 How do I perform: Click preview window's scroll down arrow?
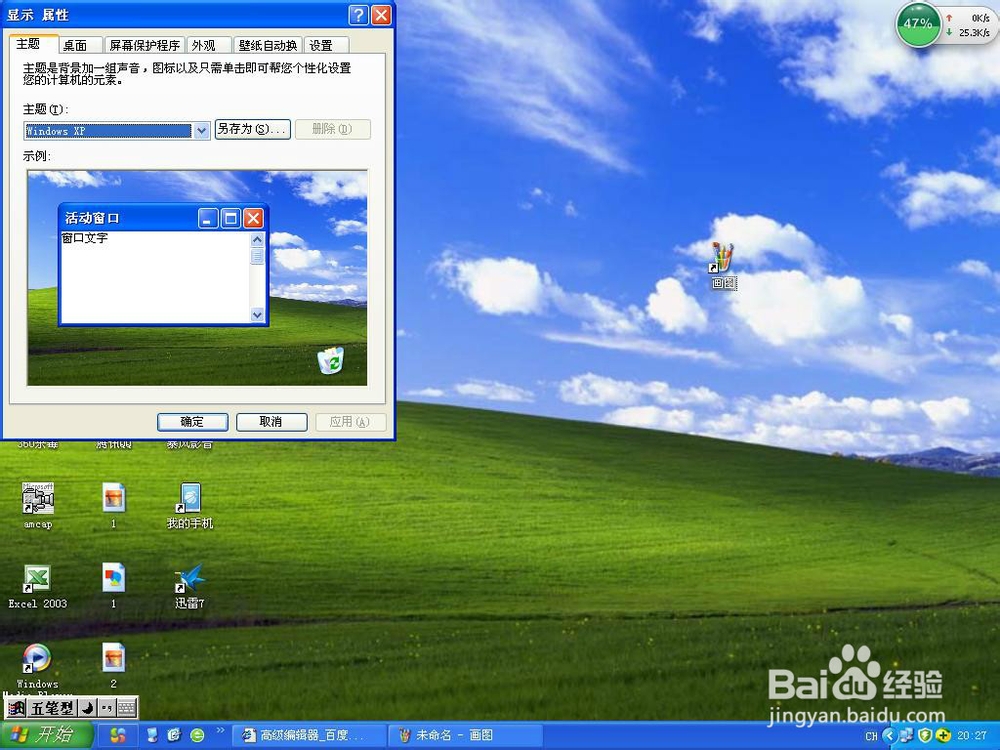(x=257, y=314)
